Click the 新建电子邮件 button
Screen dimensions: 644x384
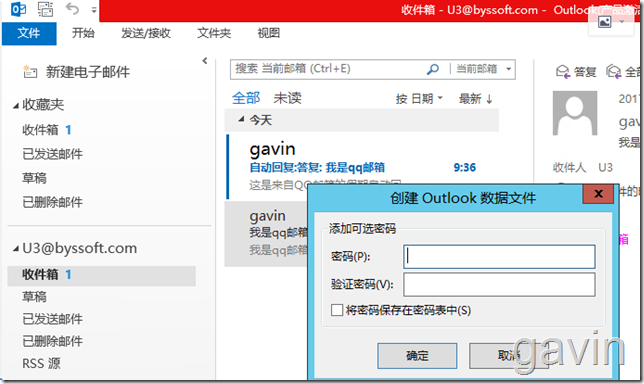click(x=77, y=72)
